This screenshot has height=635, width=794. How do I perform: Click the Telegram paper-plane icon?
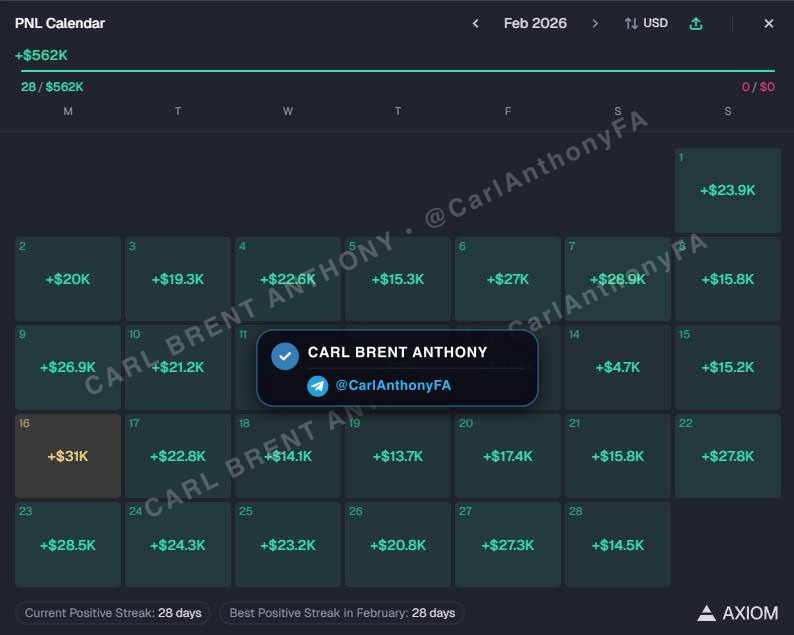pyautogui.click(x=317, y=386)
